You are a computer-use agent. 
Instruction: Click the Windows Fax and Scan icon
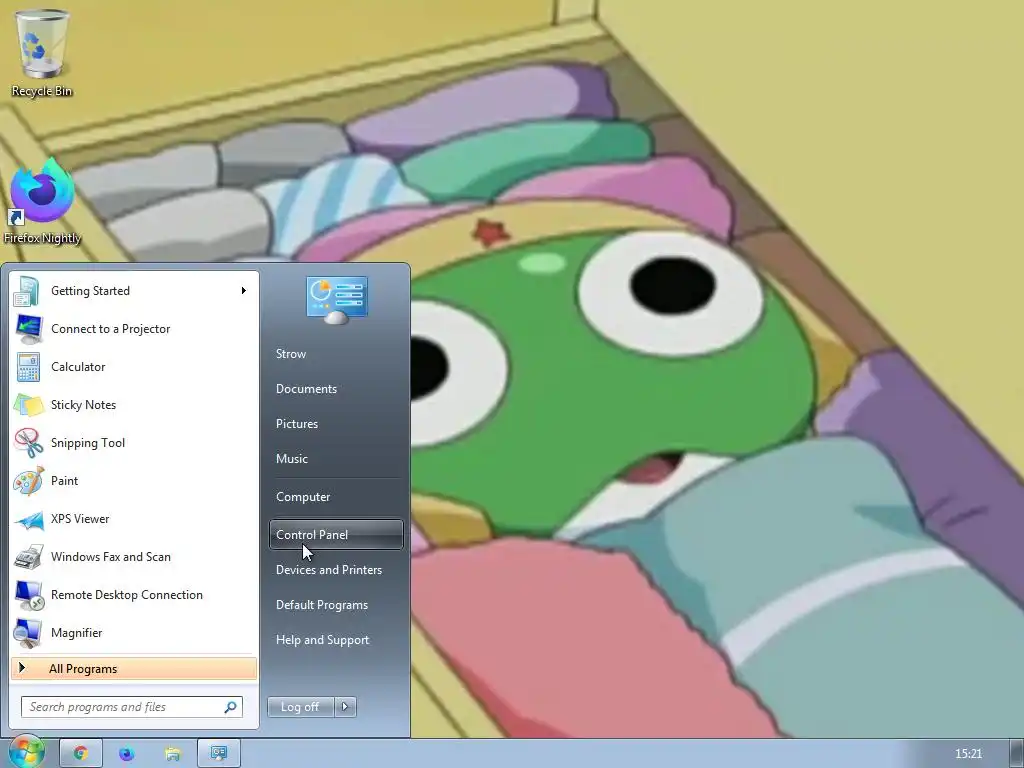27,557
